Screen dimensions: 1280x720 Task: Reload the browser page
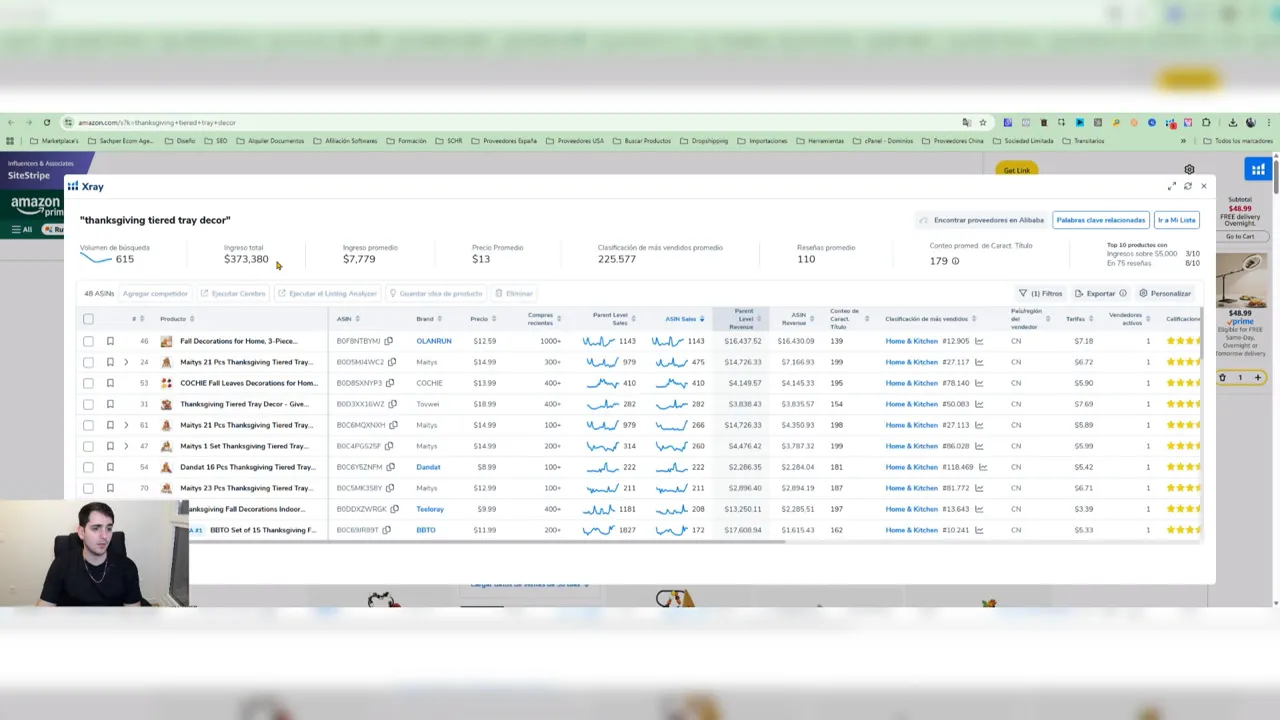46,122
